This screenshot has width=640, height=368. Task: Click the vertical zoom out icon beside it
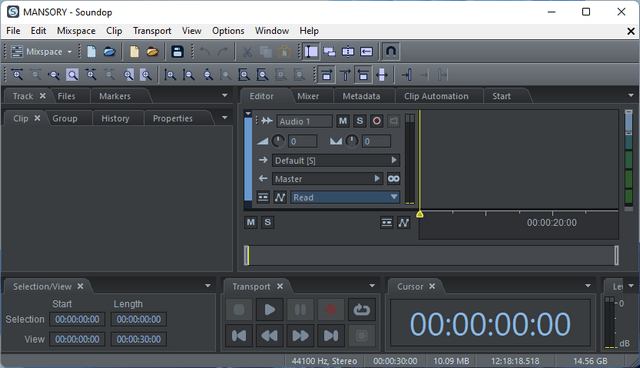point(189,75)
